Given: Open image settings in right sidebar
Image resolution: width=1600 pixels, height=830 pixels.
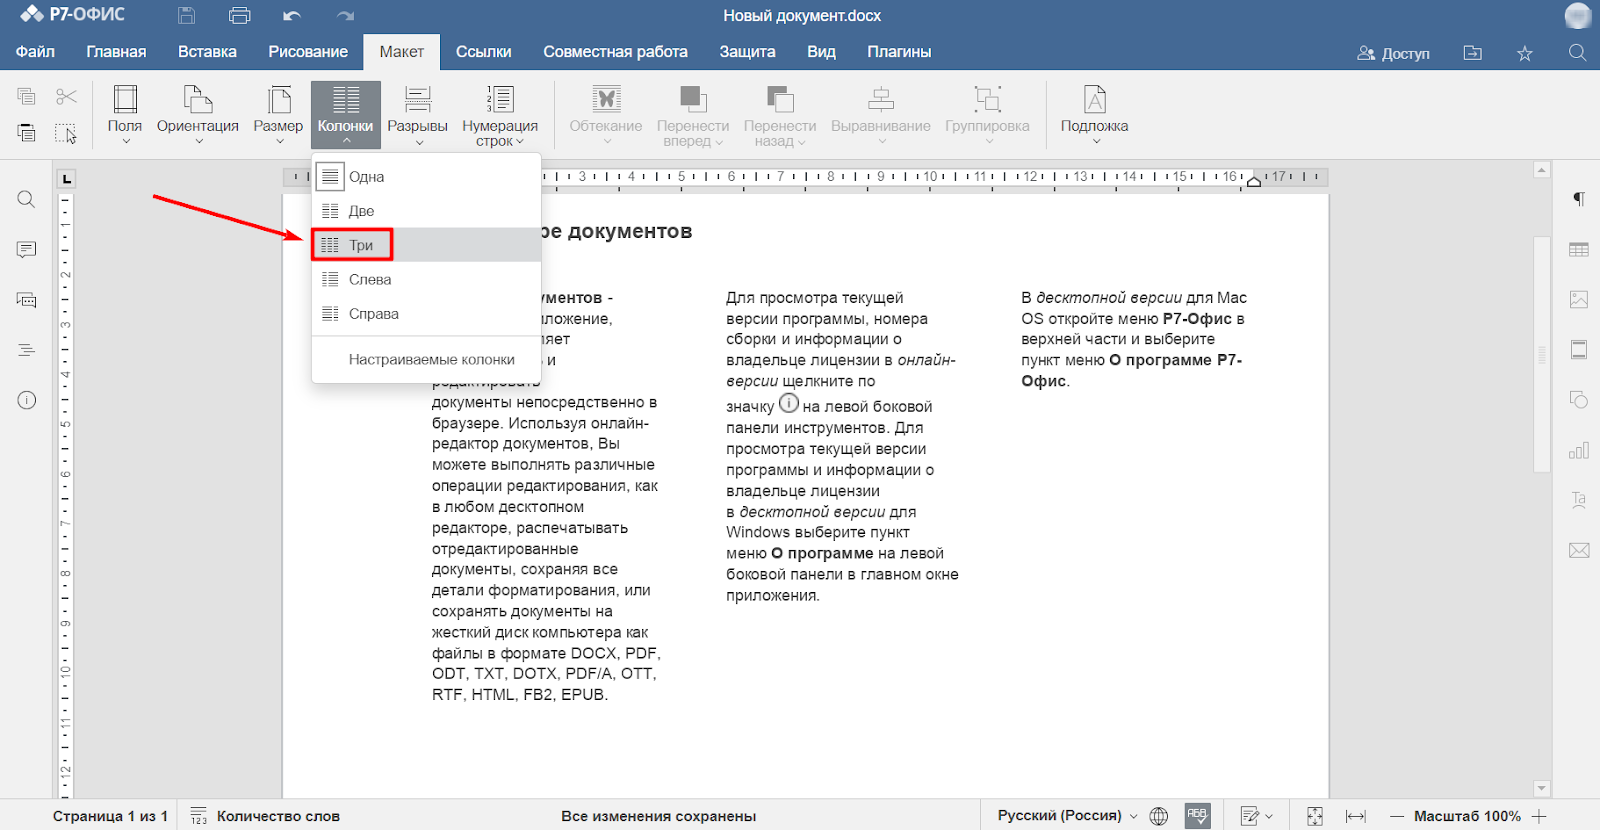Looking at the screenshot, I should coord(1579,299).
